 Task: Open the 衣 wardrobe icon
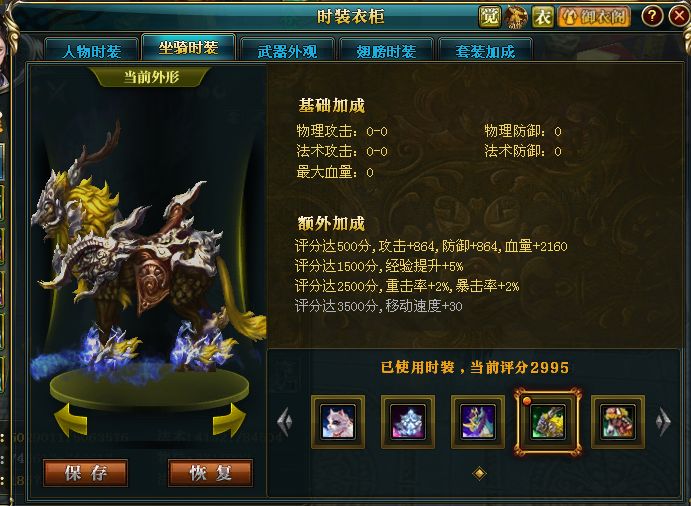click(542, 17)
